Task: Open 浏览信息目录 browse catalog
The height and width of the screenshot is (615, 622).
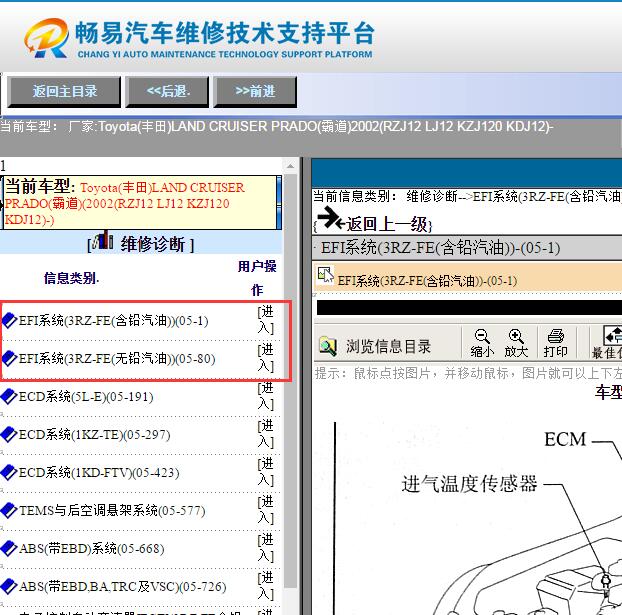Action: [x=375, y=346]
